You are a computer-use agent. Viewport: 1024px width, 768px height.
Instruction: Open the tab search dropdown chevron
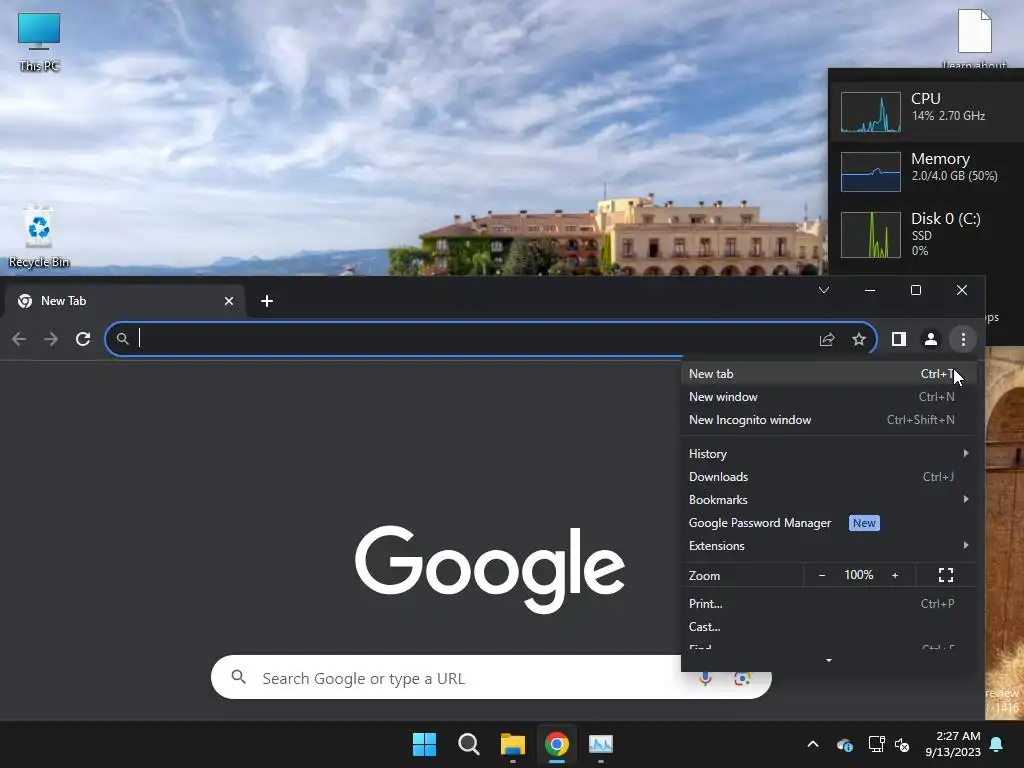pyautogui.click(x=824, y=290)
